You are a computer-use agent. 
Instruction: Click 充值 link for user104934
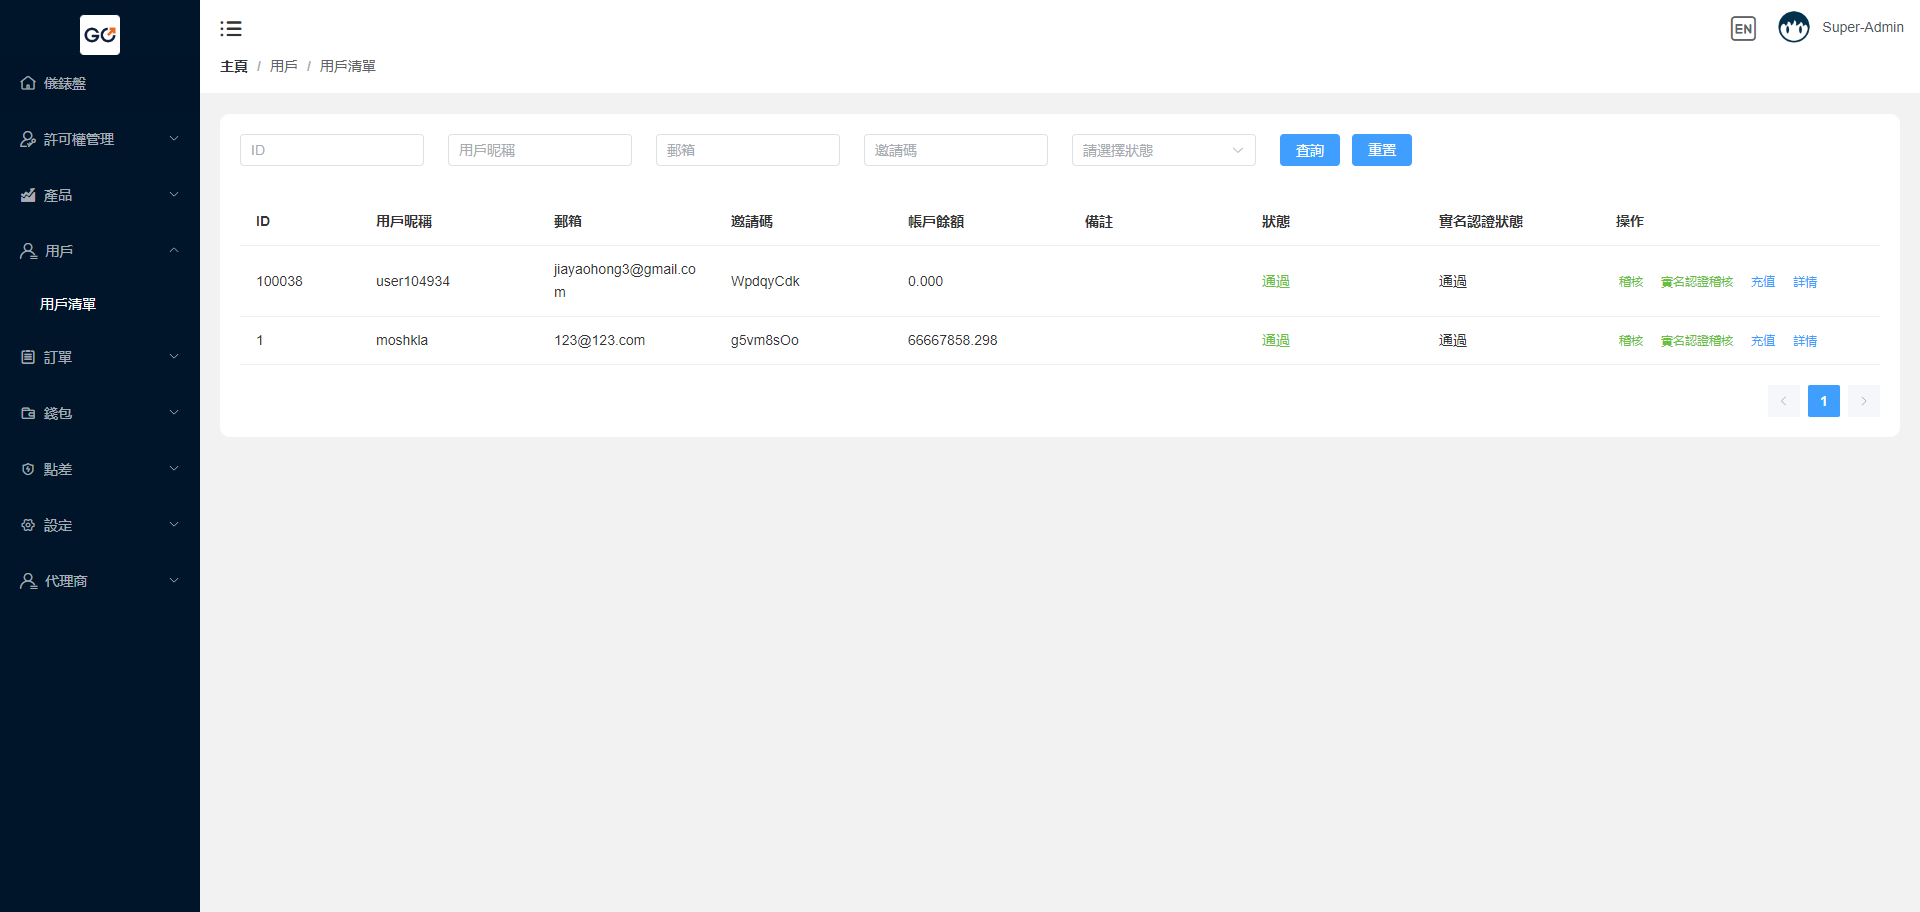tap(1763, 282)
